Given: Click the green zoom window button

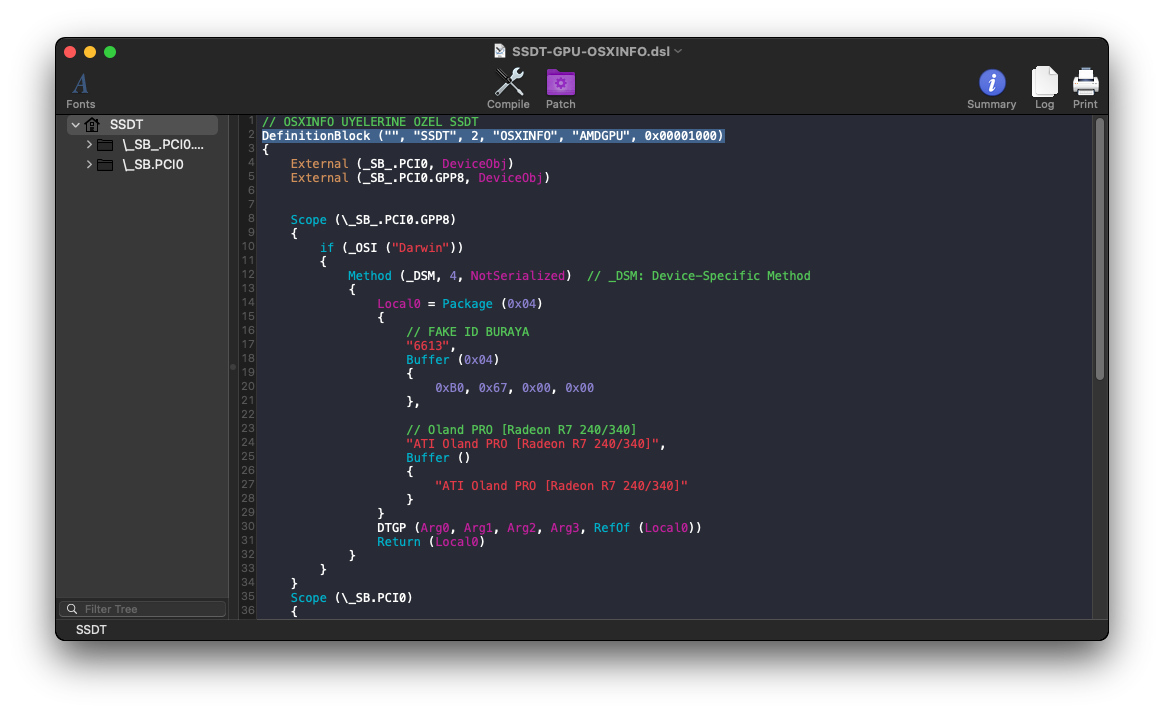Looking at the screenshot, I should click(110, 52).
